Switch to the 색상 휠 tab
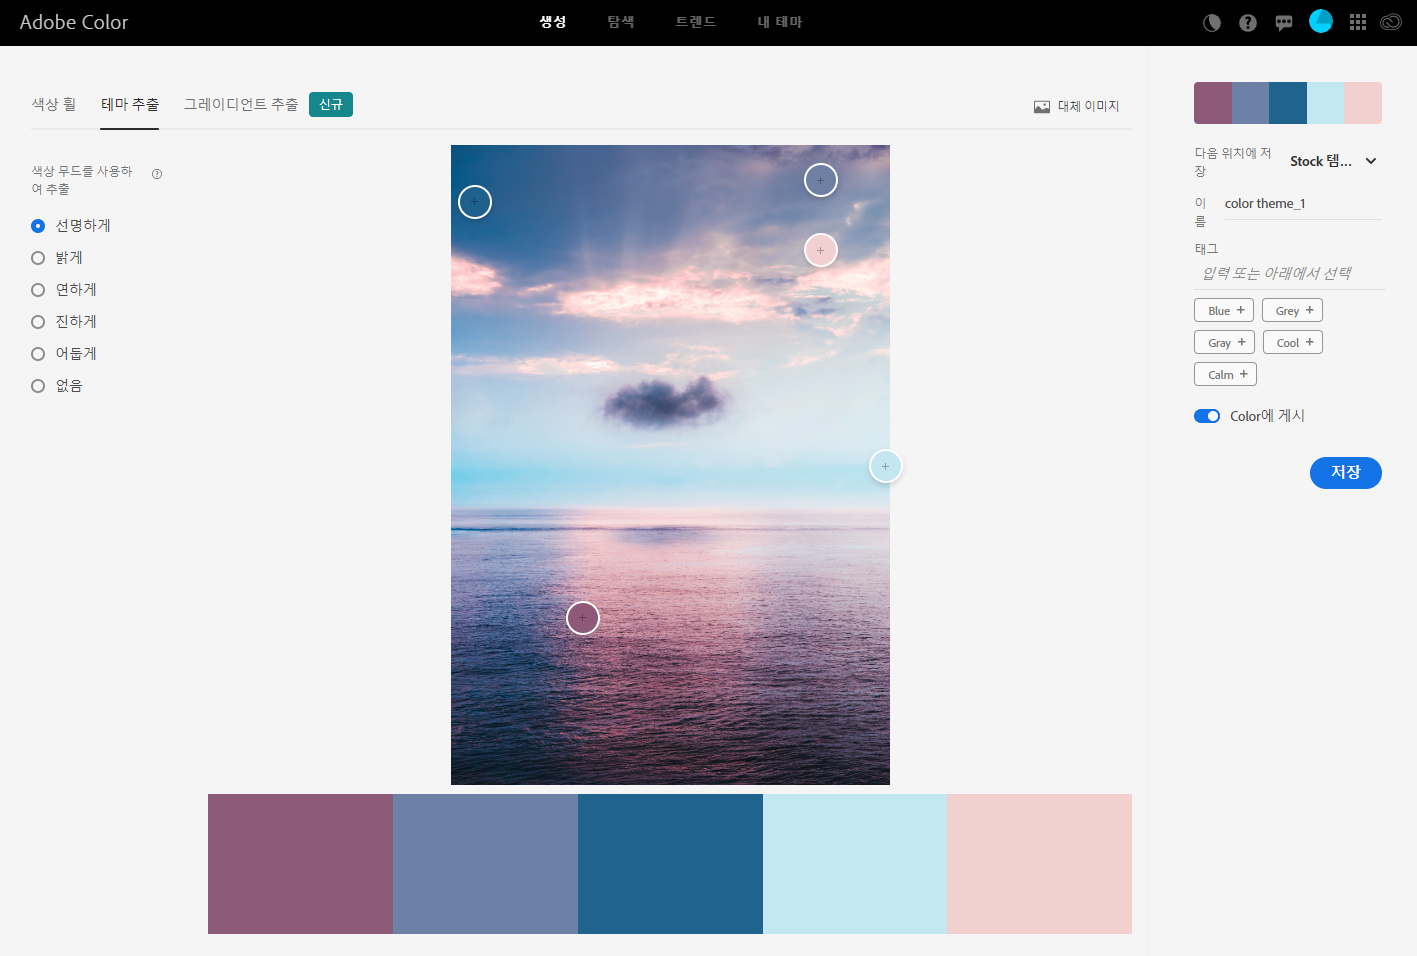1417x956 pixels. click(54, 104)
